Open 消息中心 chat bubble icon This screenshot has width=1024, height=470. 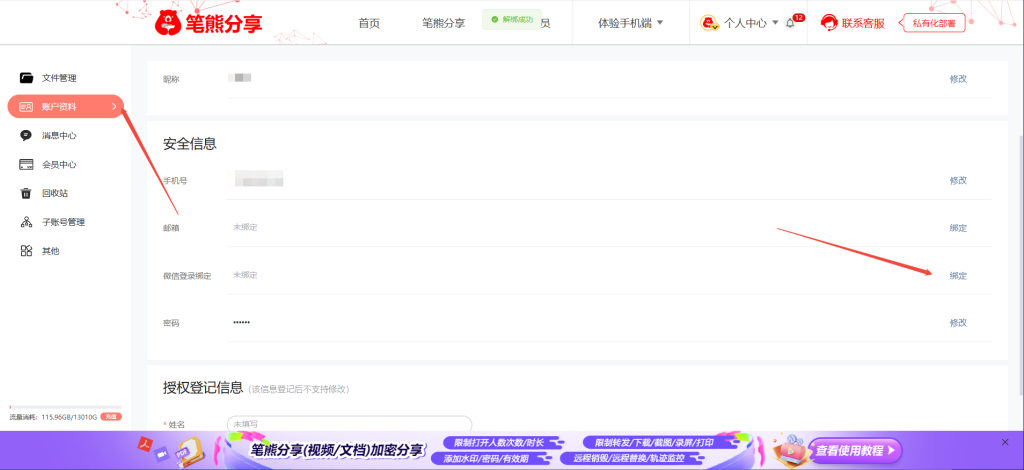tap(27, 136)
